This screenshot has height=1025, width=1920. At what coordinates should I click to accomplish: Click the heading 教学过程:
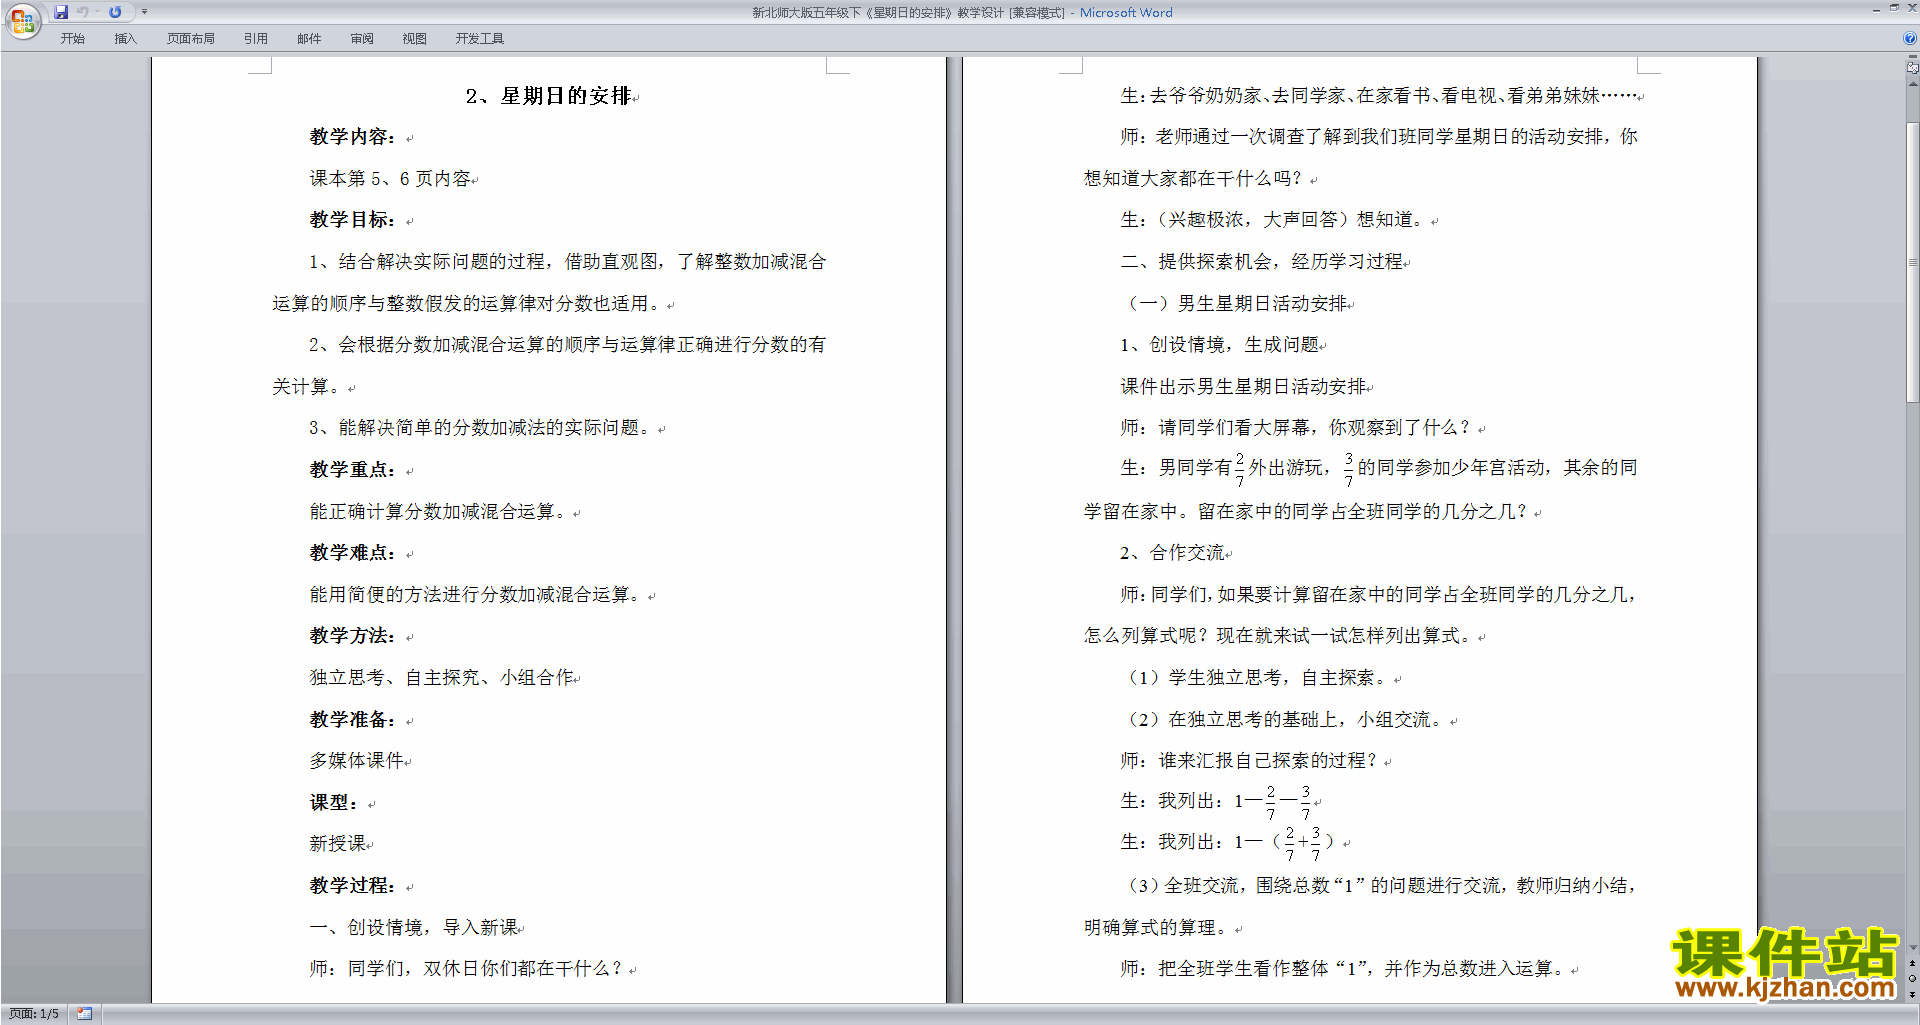[x=353, y=886]
